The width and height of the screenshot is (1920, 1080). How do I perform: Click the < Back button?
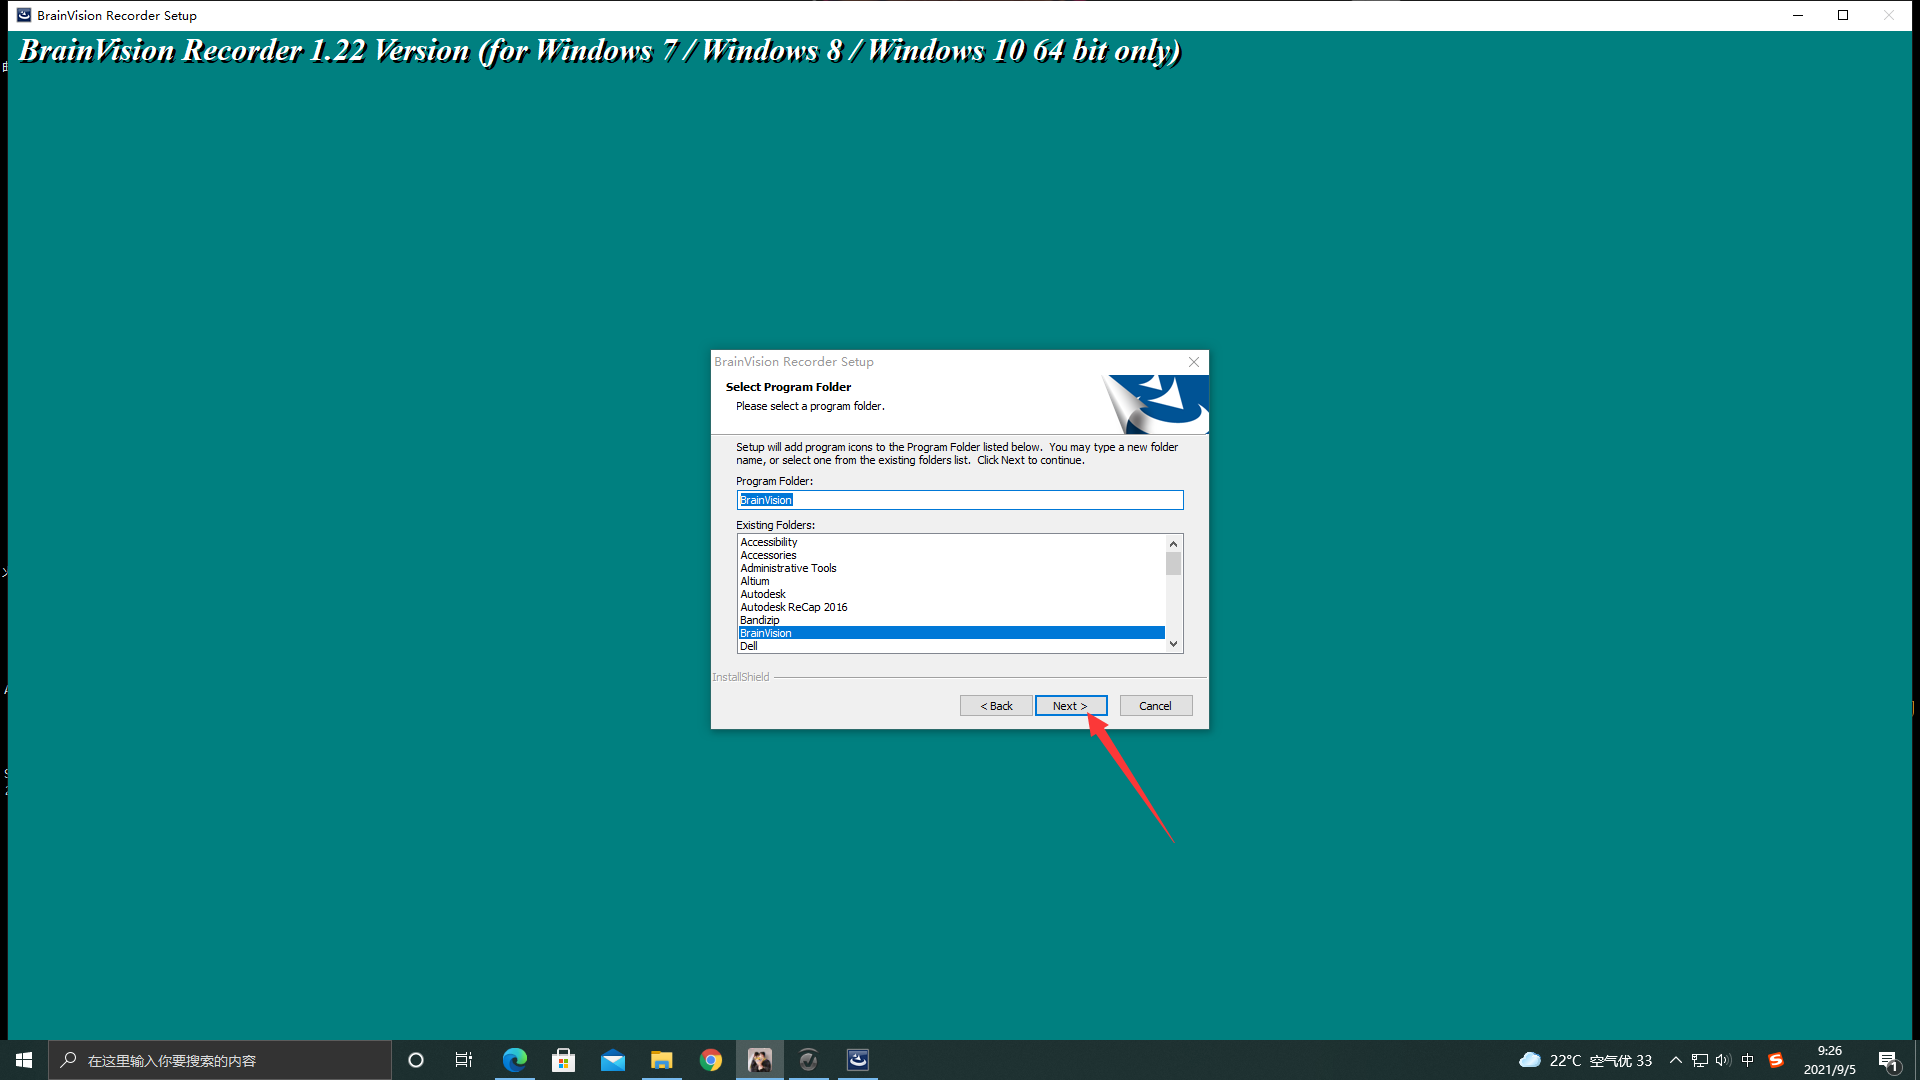pyautogui.click(x=995, y=705)
